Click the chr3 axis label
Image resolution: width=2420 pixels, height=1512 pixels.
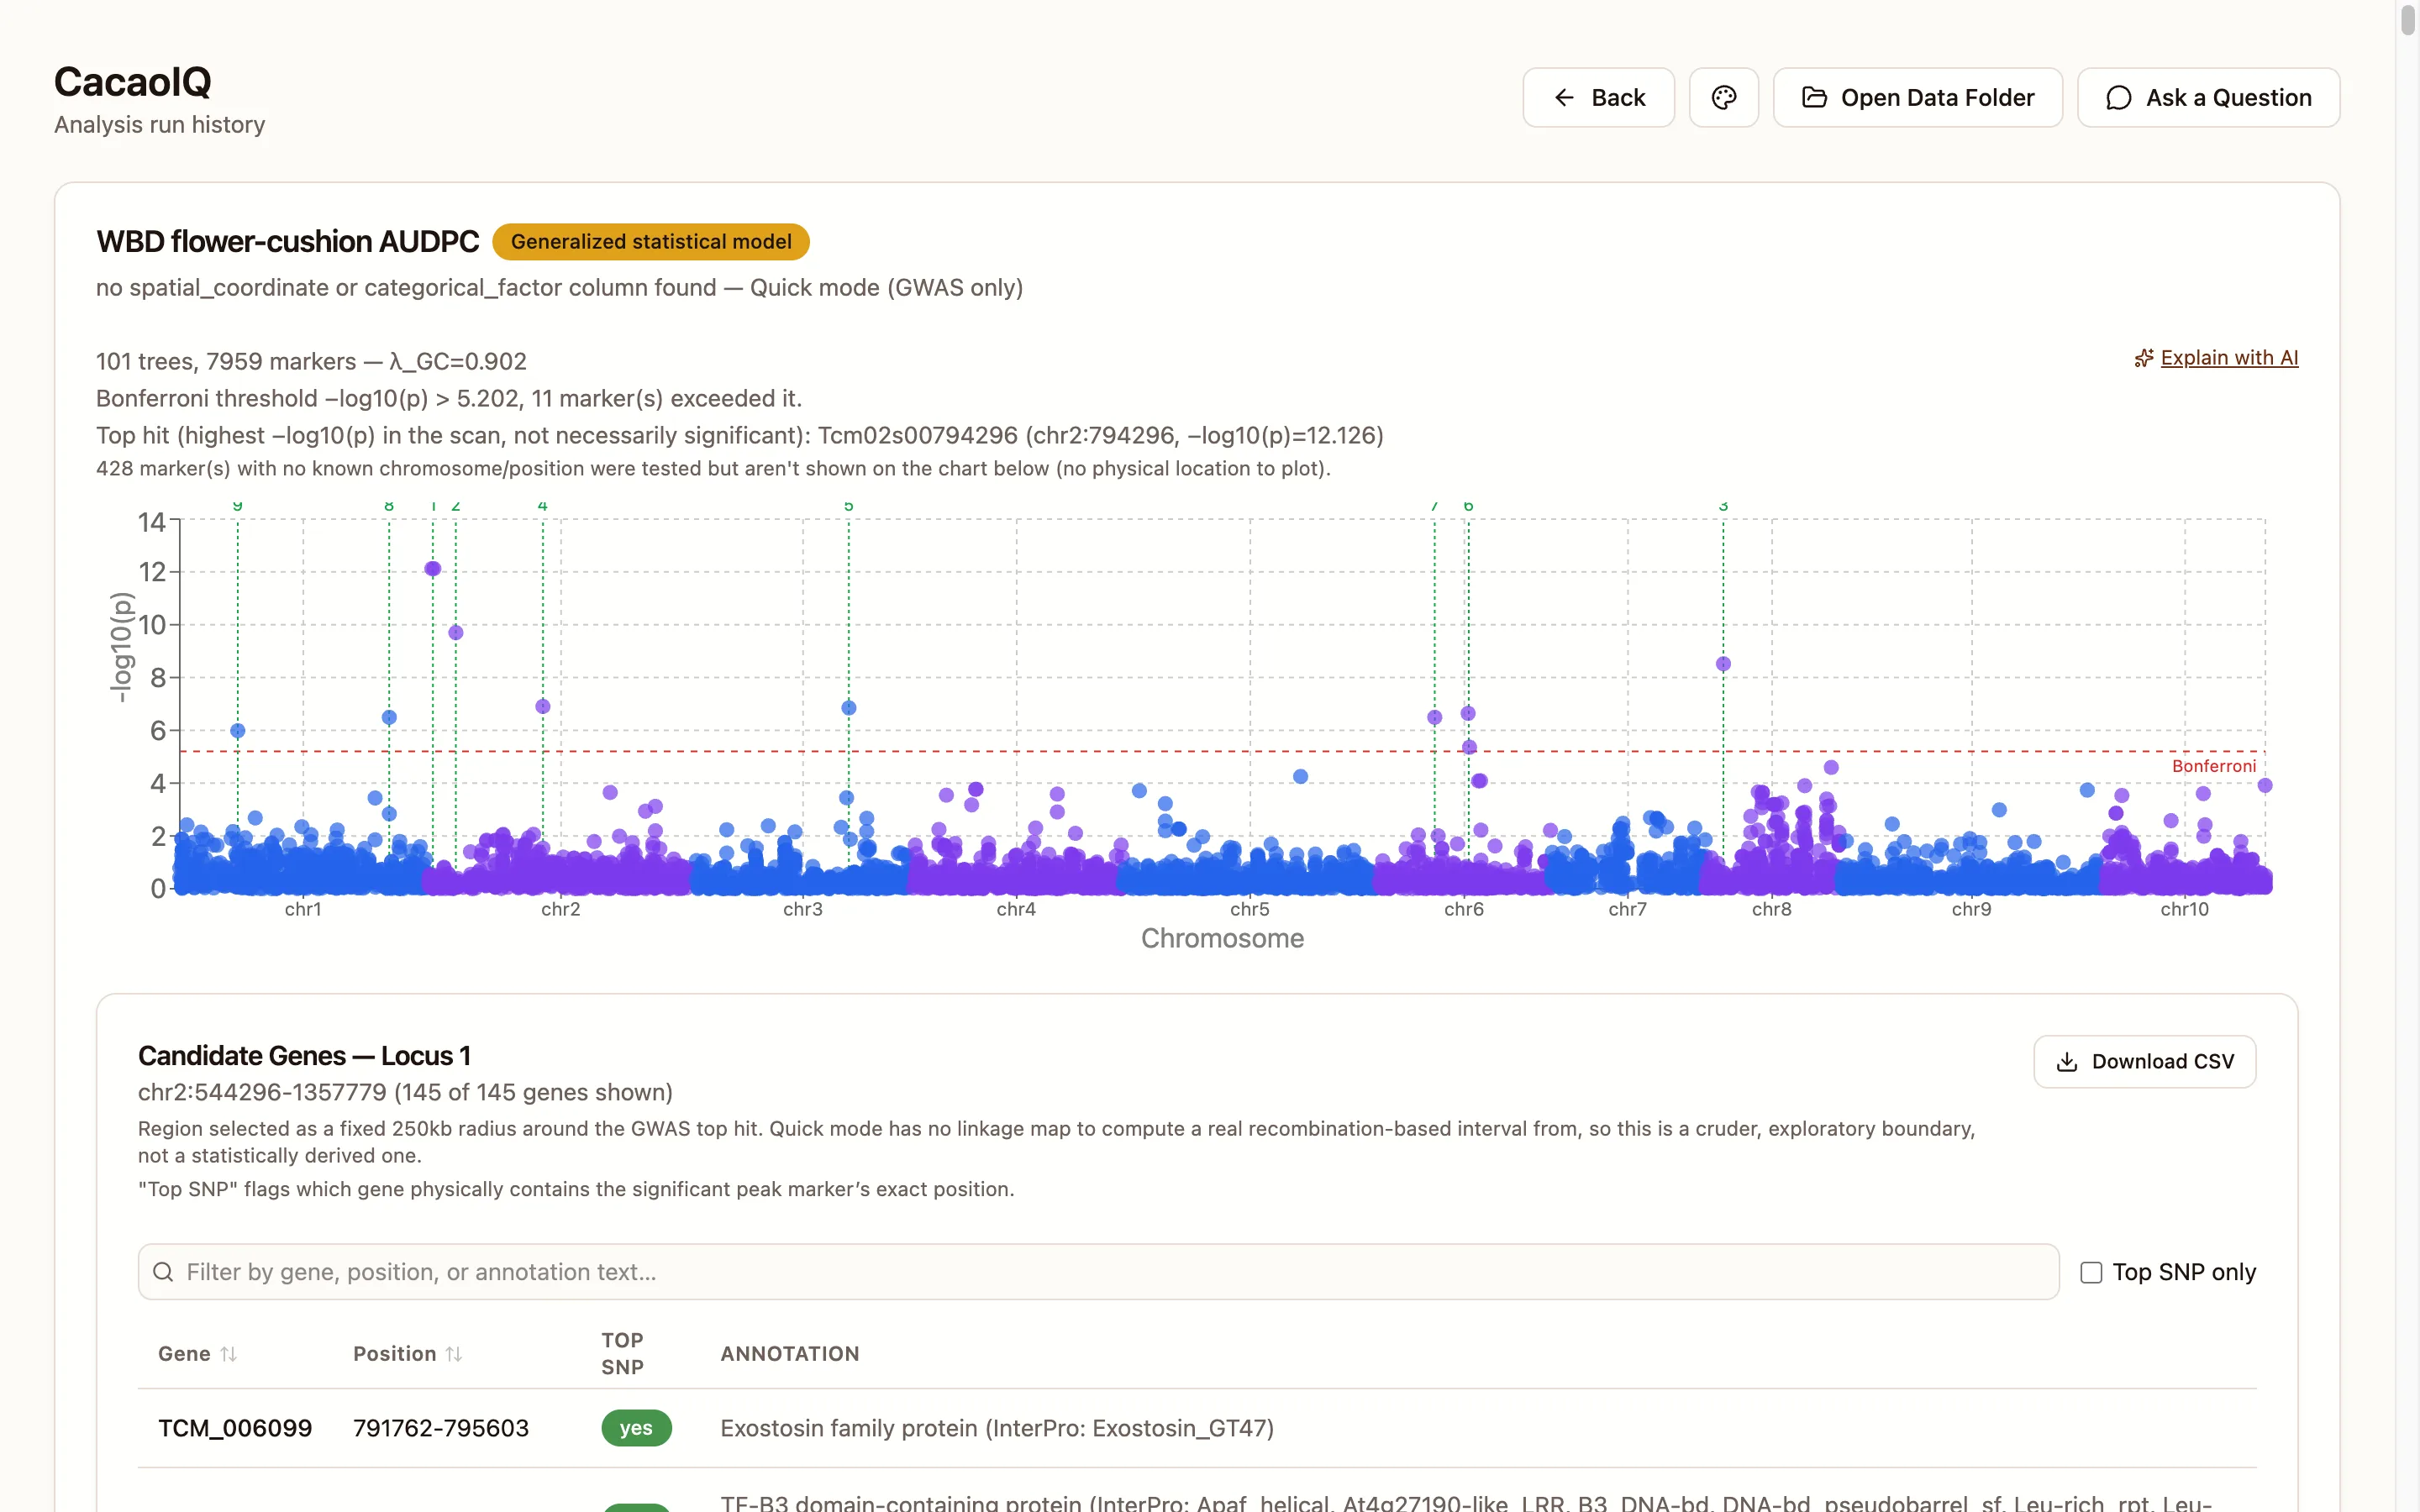pos(803,909)
